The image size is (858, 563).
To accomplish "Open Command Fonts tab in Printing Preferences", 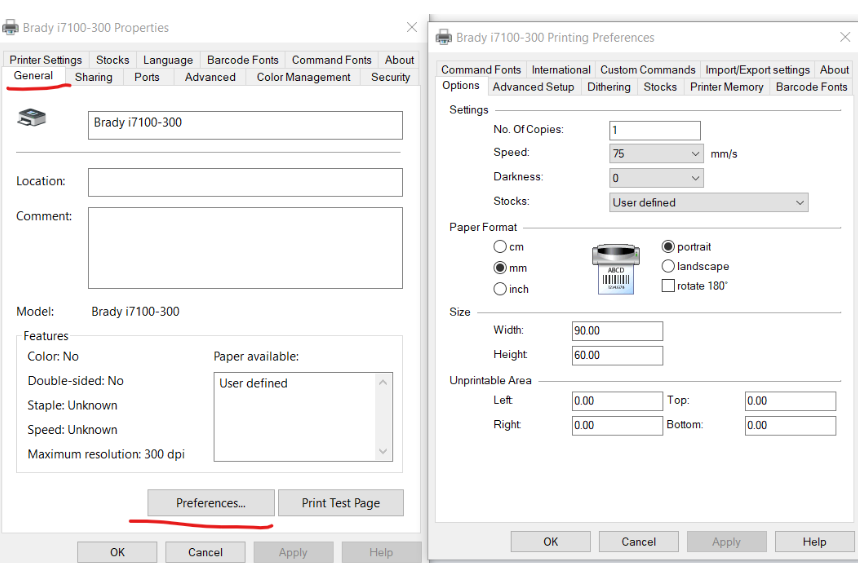I will point(481,69).
